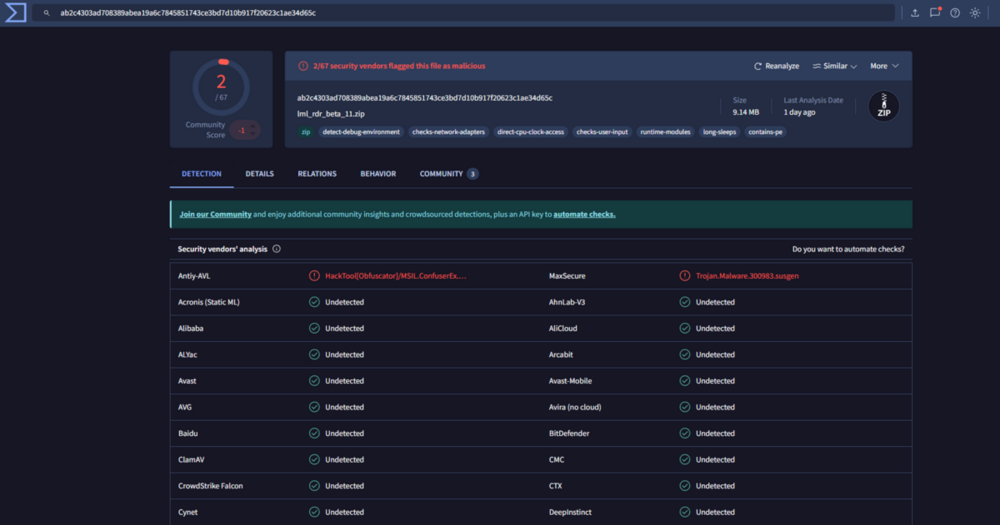Click the checks-user-input tag
The image size is (1000, 525).
pyautogui.click(x=602, y=132)
